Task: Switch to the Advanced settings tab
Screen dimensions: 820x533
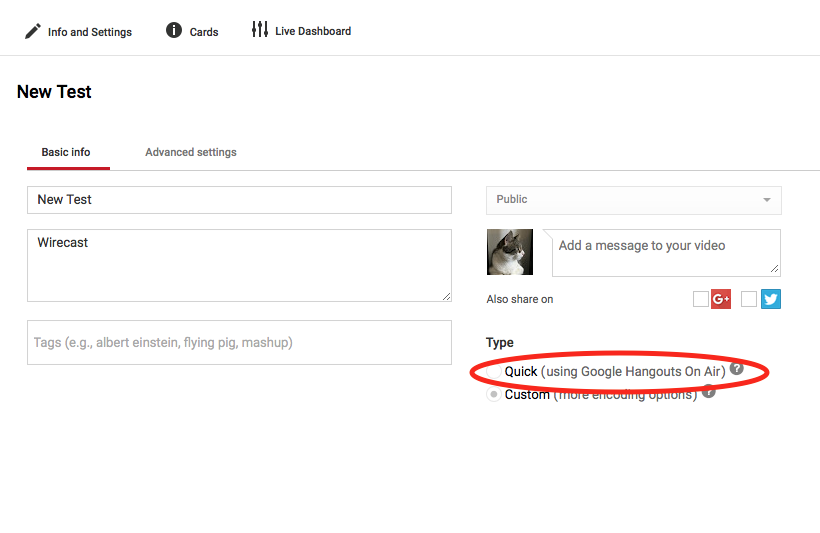Action: 191,152
